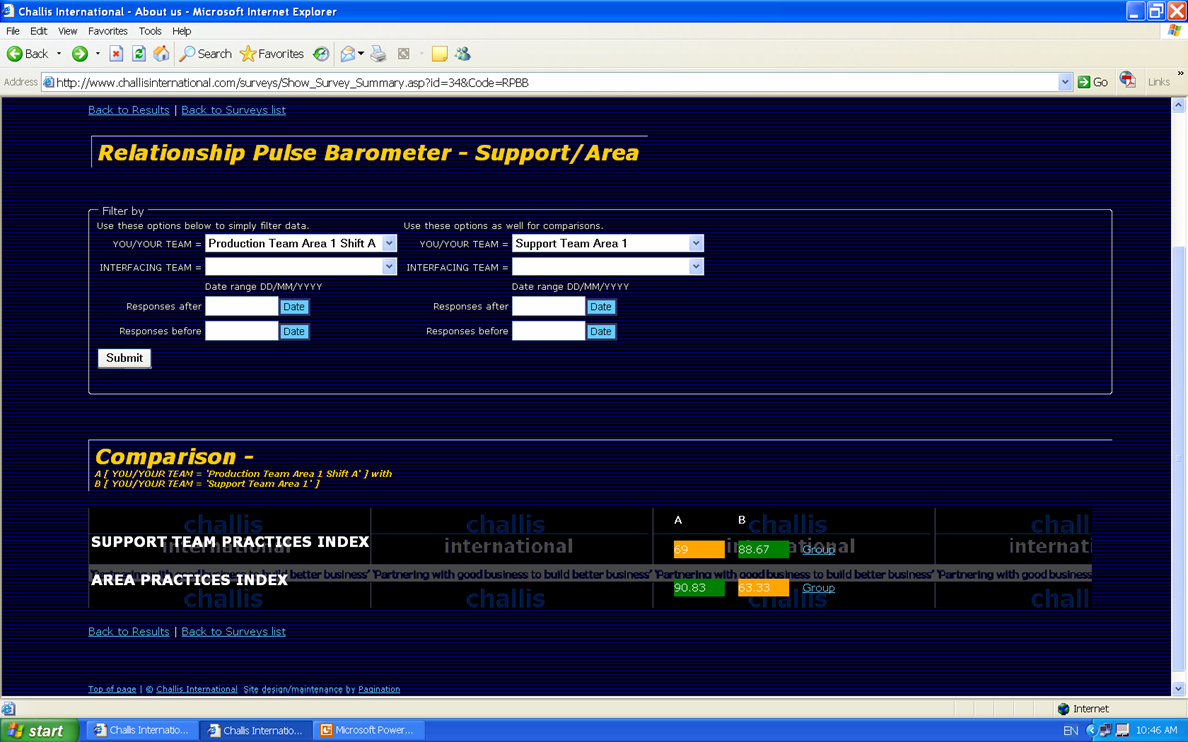Click the Pagination footer link
The image size is (1188, 742).
pos(379,689)
